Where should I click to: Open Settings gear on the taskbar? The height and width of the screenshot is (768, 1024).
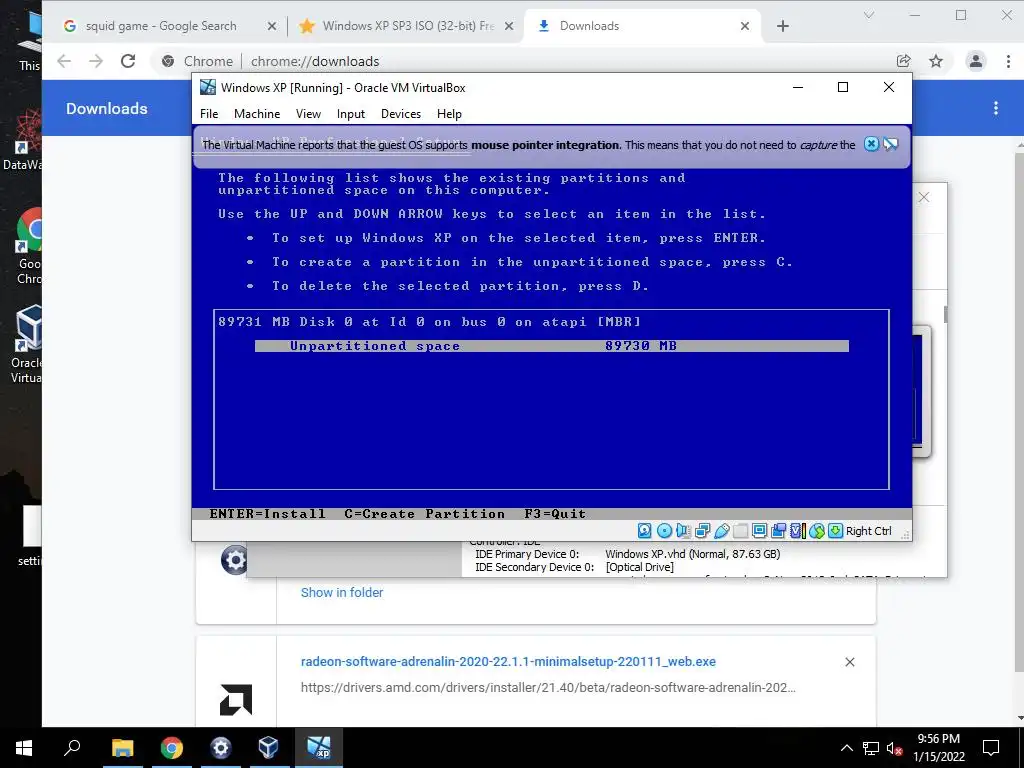tap(221, 748)
